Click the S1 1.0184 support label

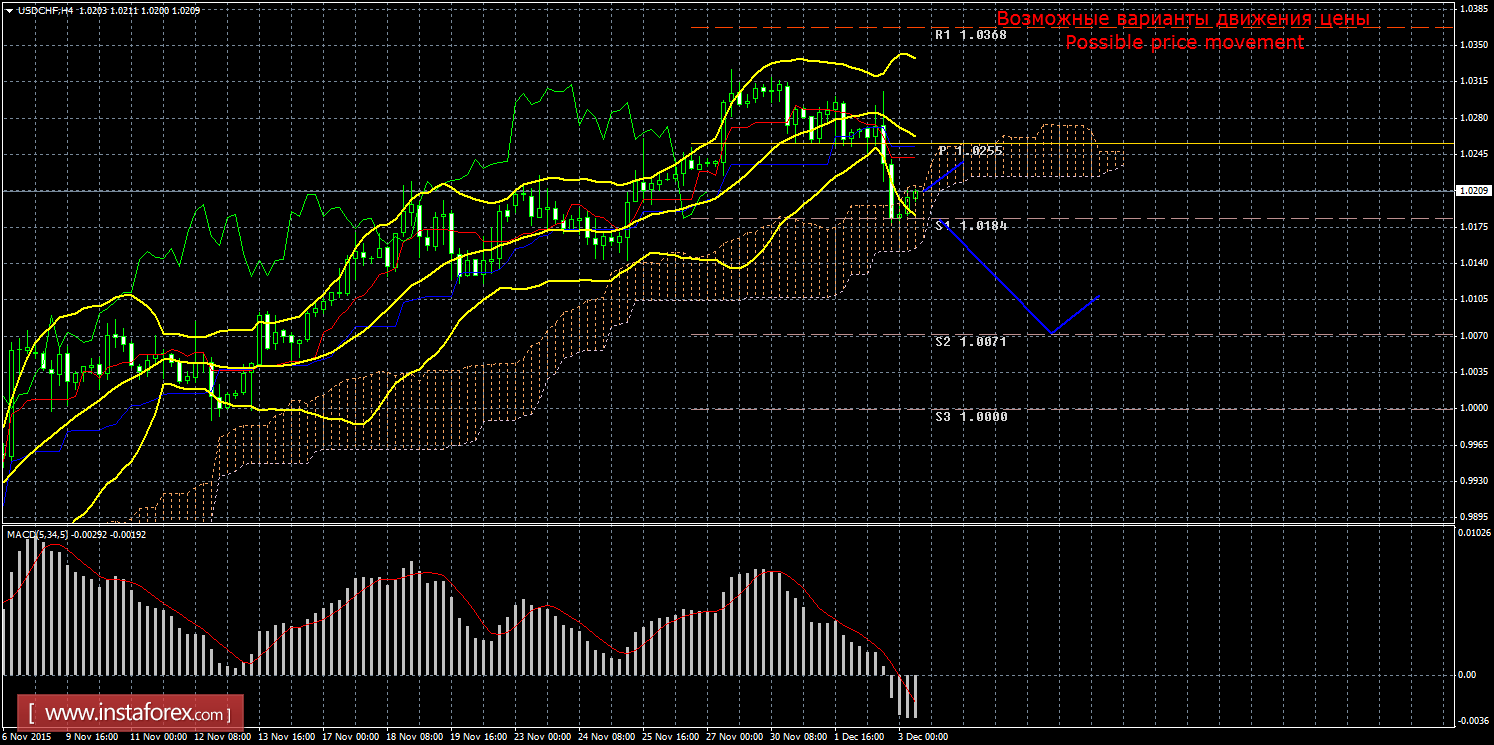point(971,226)
